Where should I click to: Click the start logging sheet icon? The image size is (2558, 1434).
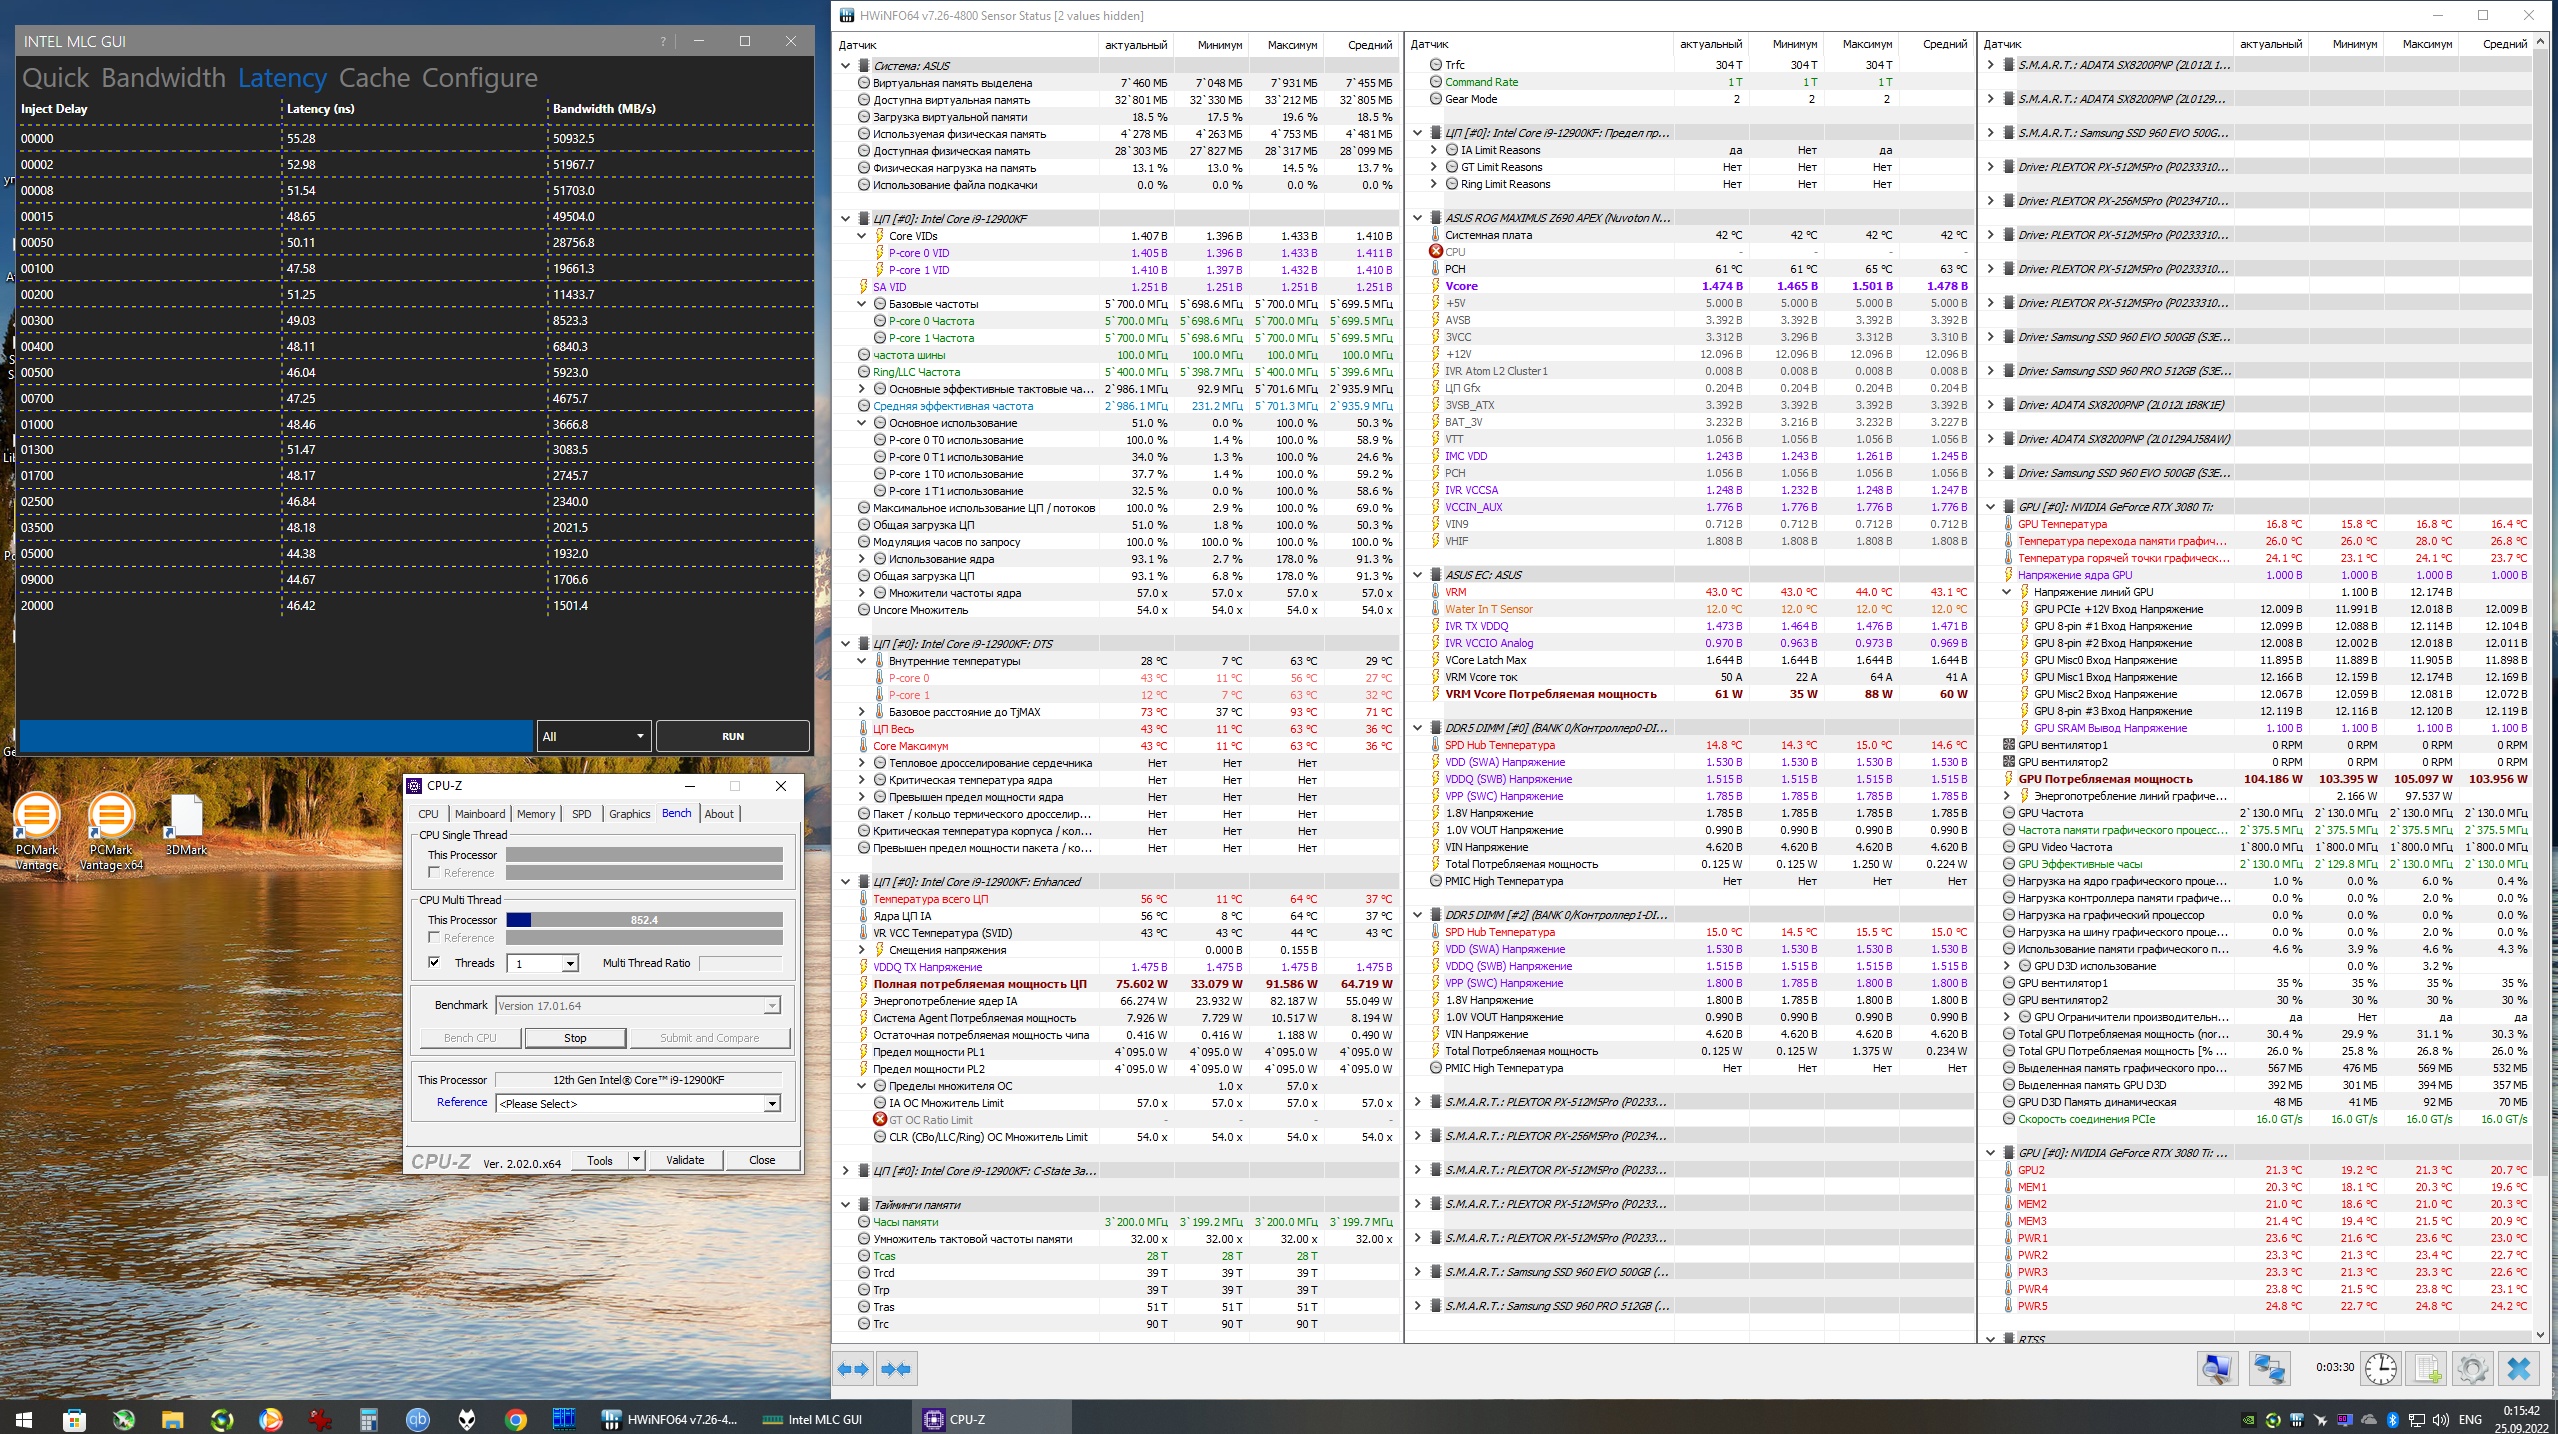pyautogui.click(x=2427, y=1368)
